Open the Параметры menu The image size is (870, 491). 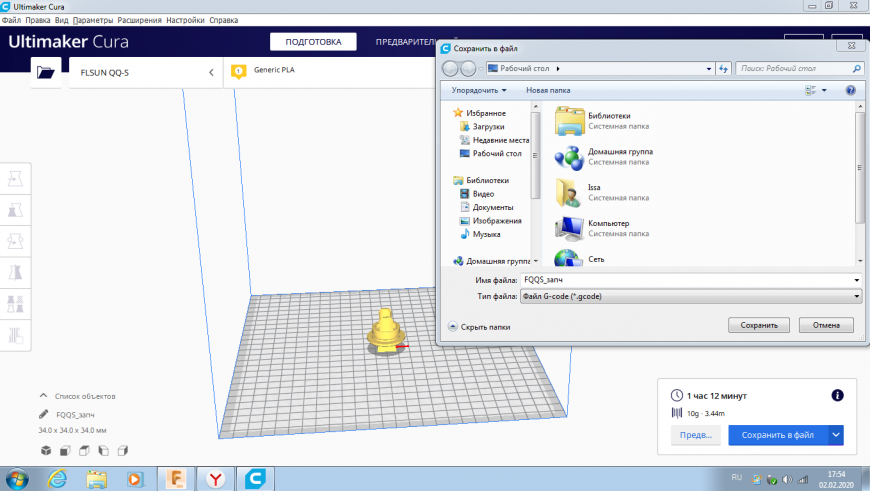[x=93, y=20]
